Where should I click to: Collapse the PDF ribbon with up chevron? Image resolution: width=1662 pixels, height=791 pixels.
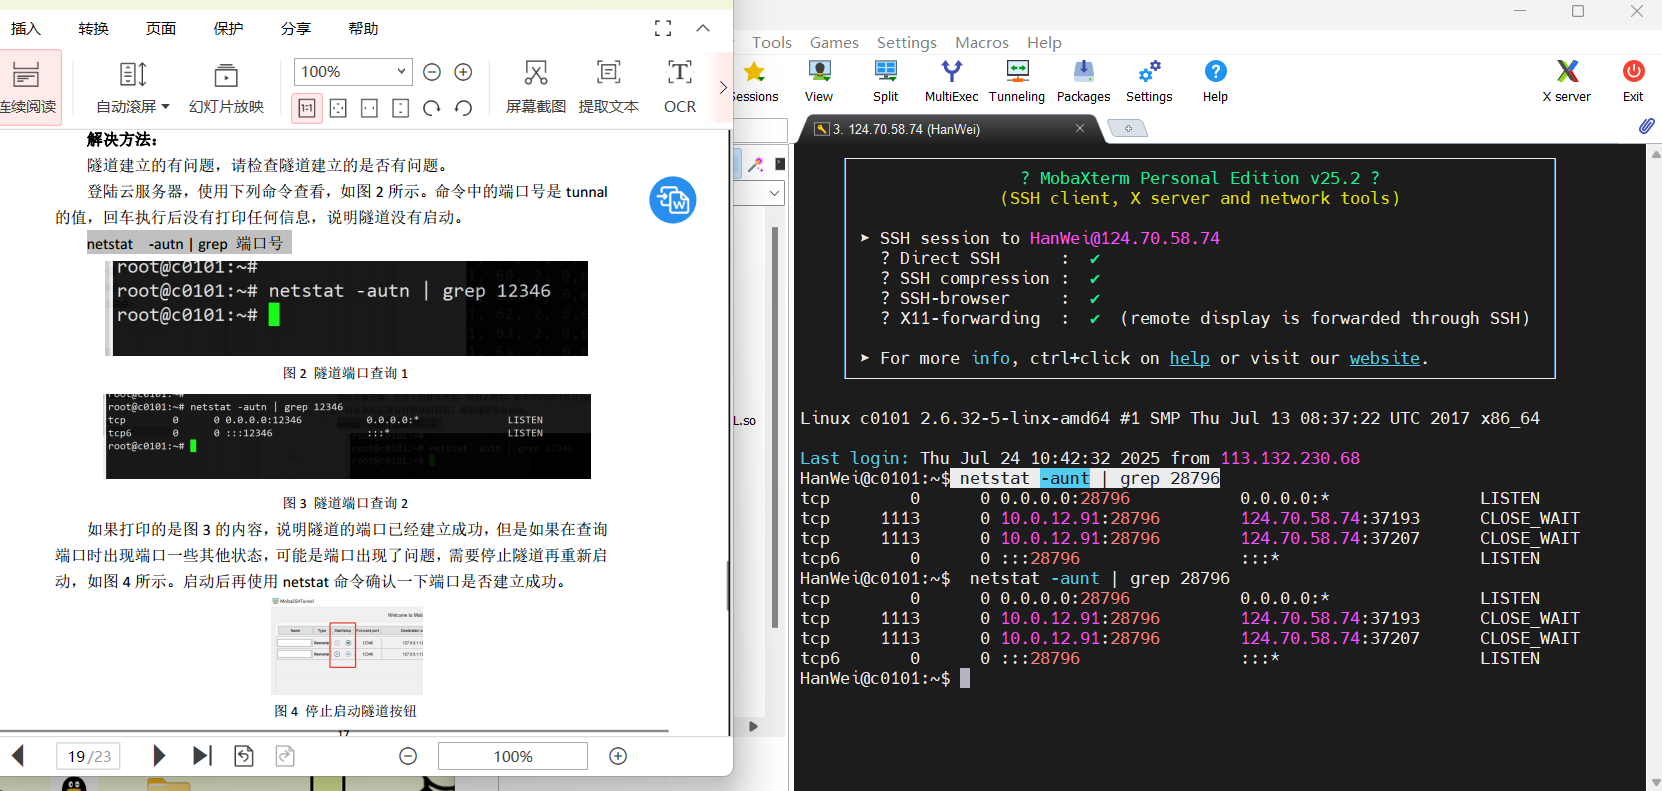pos(703,28)
